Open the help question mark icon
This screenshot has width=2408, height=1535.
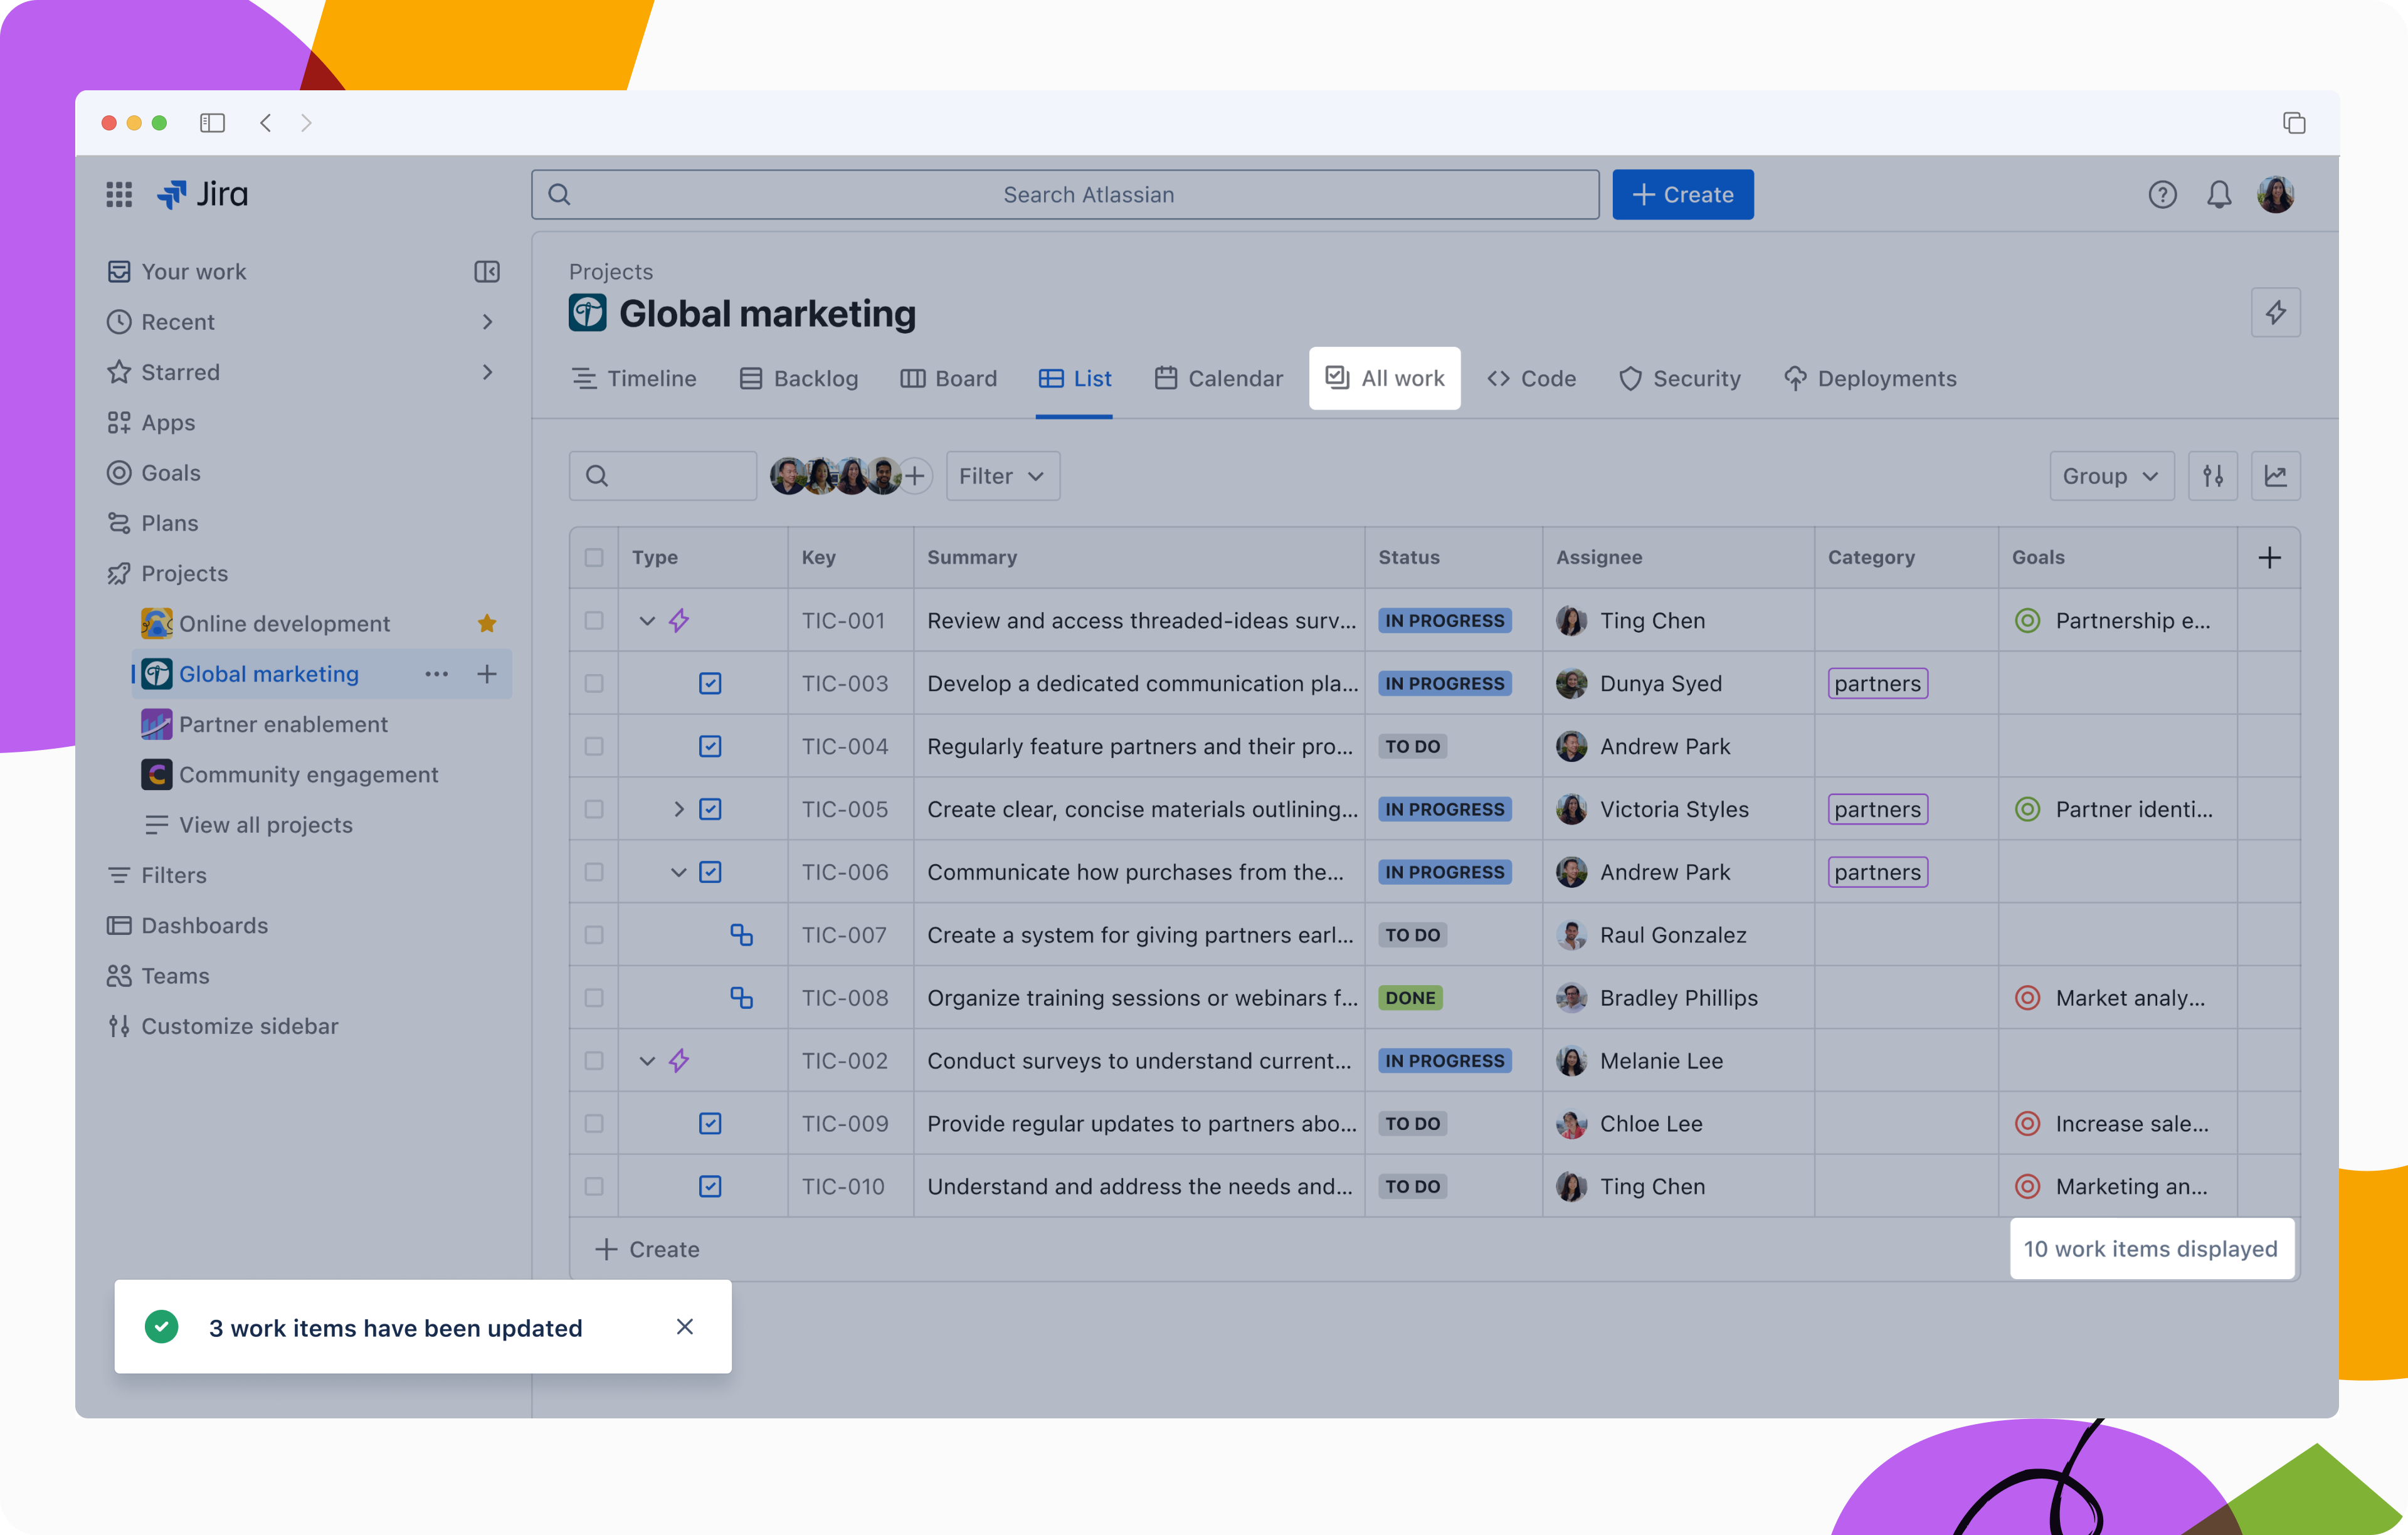tap(2162, 194)
